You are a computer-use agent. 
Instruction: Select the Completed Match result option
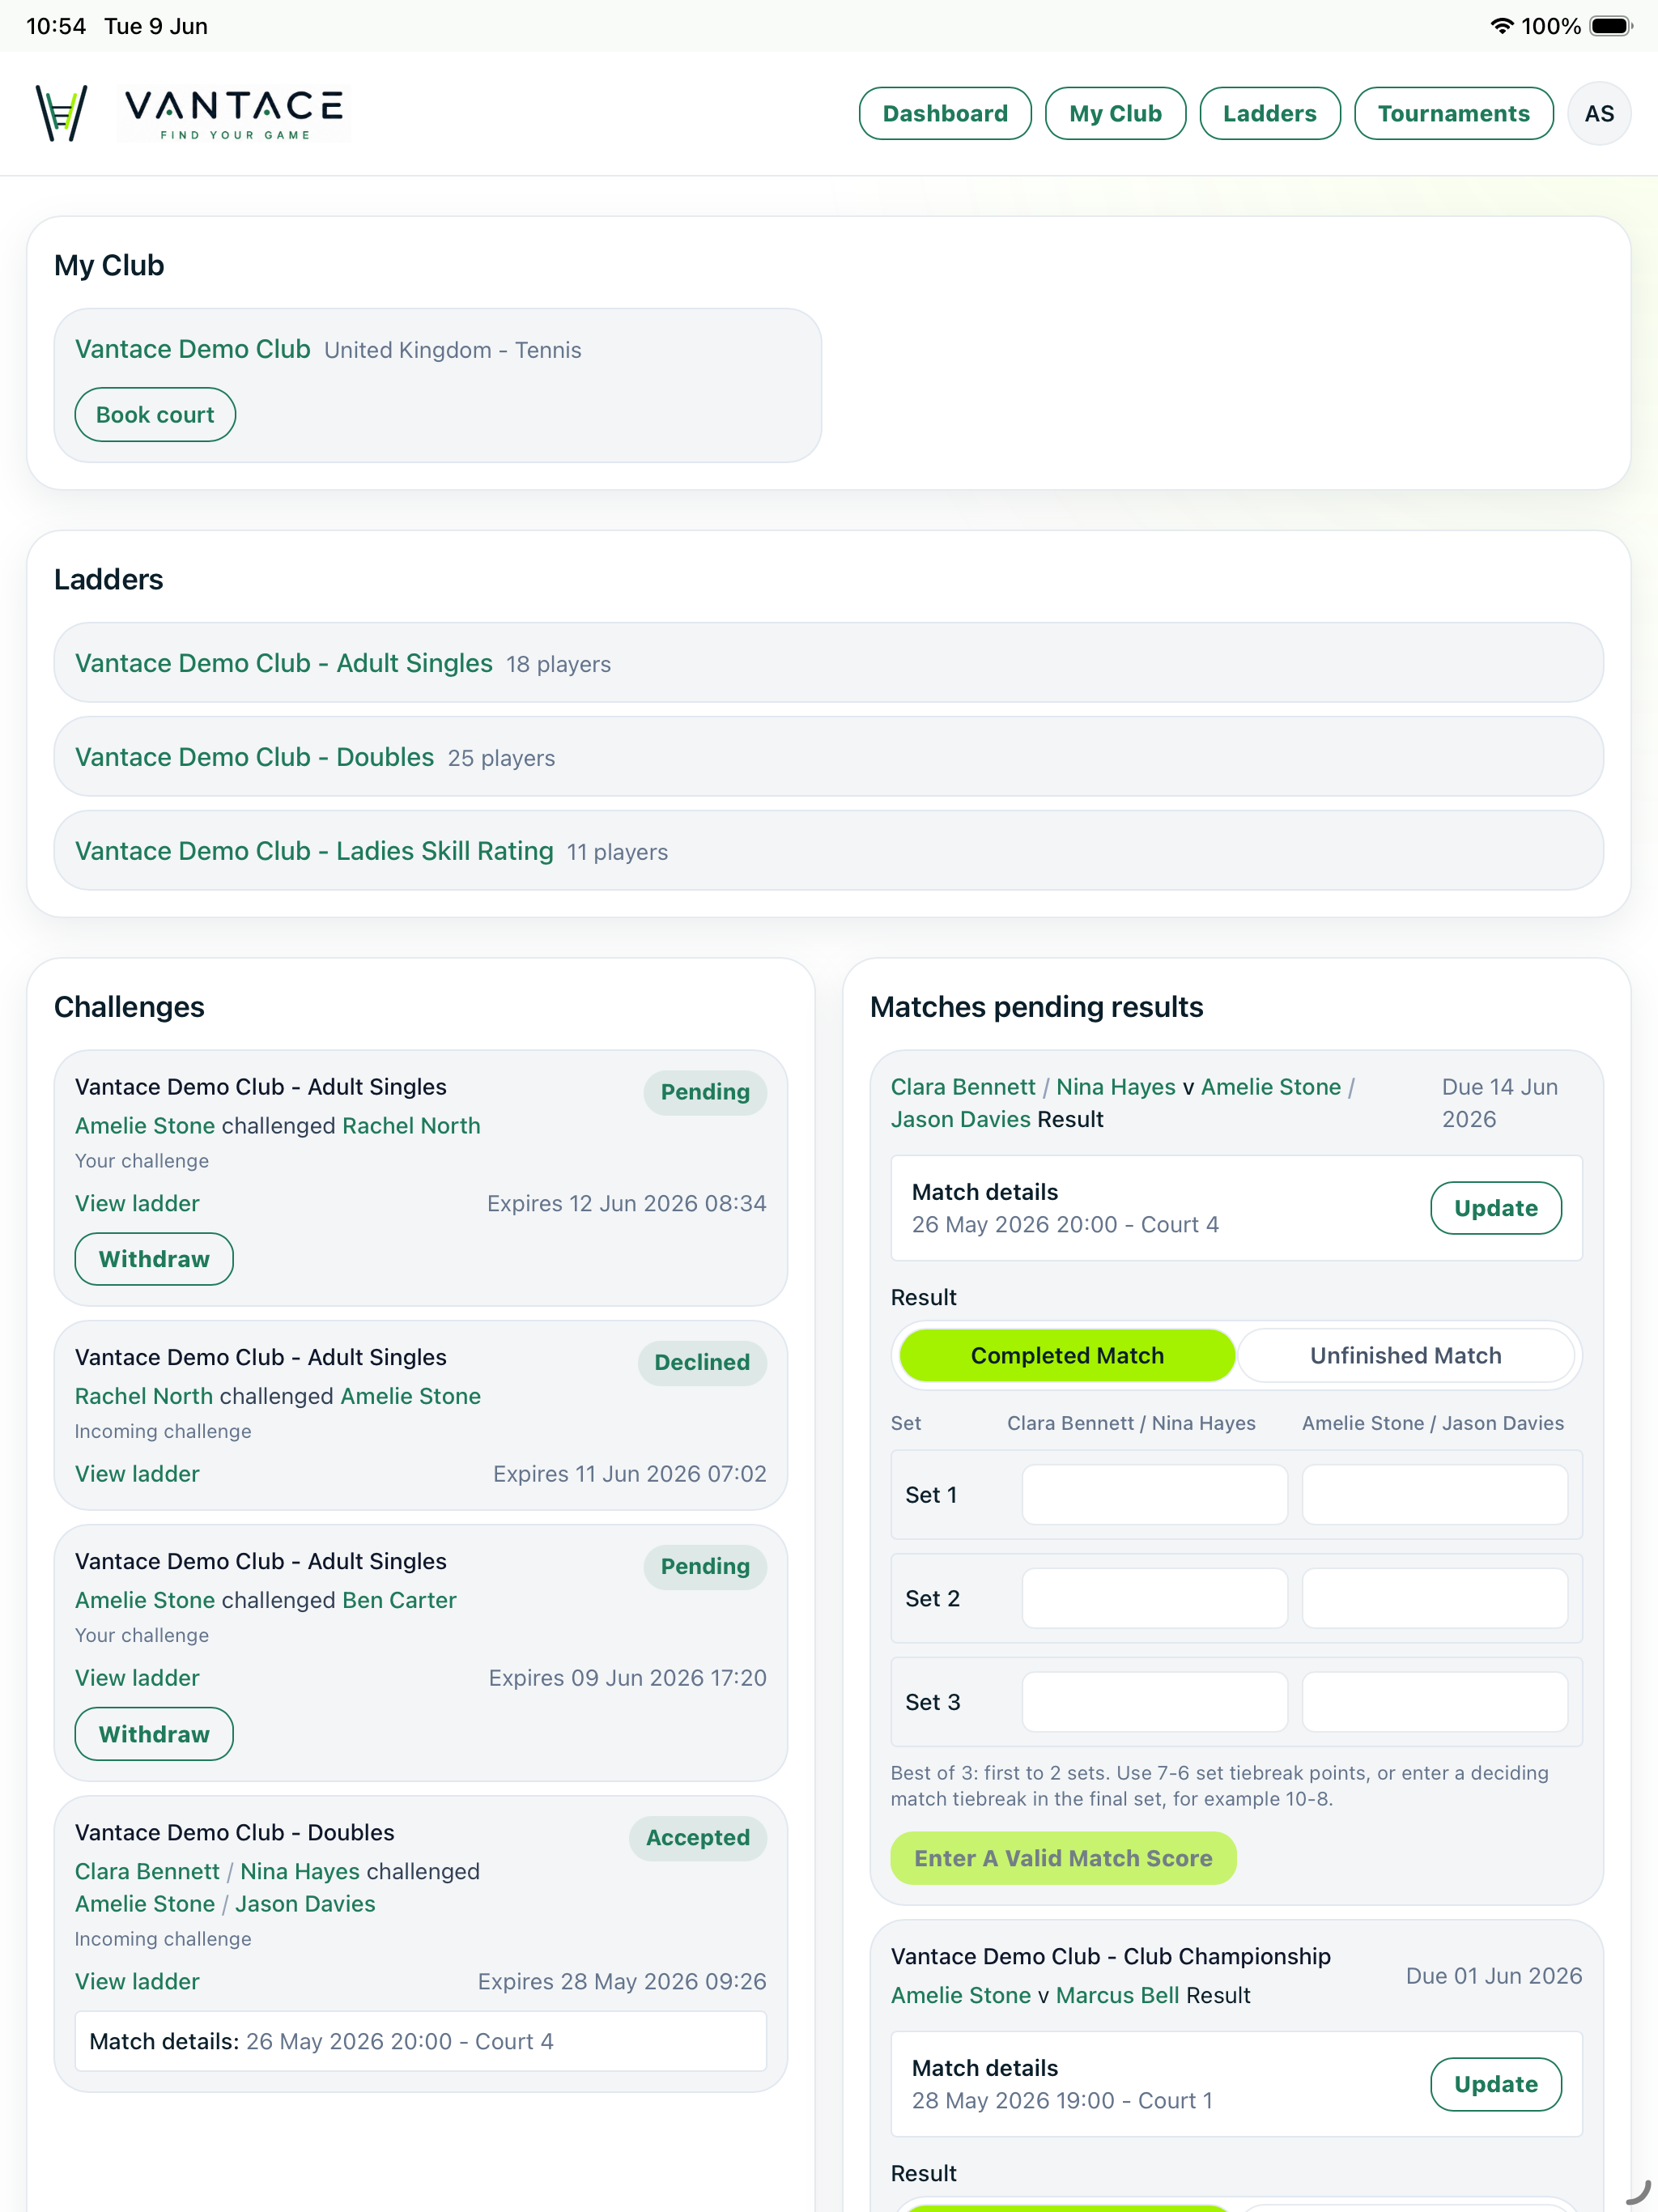click(1067, 1356)
